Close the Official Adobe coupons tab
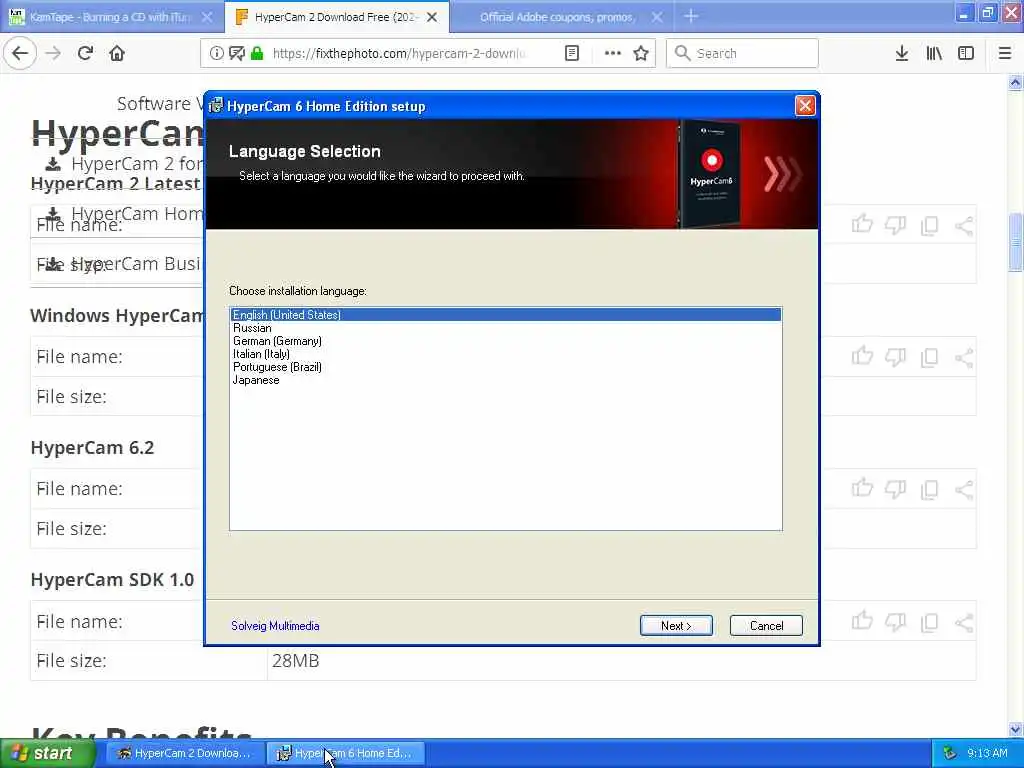Viewport: 1024px width, 768px height. pyautogui.click(x=658, y=18)
